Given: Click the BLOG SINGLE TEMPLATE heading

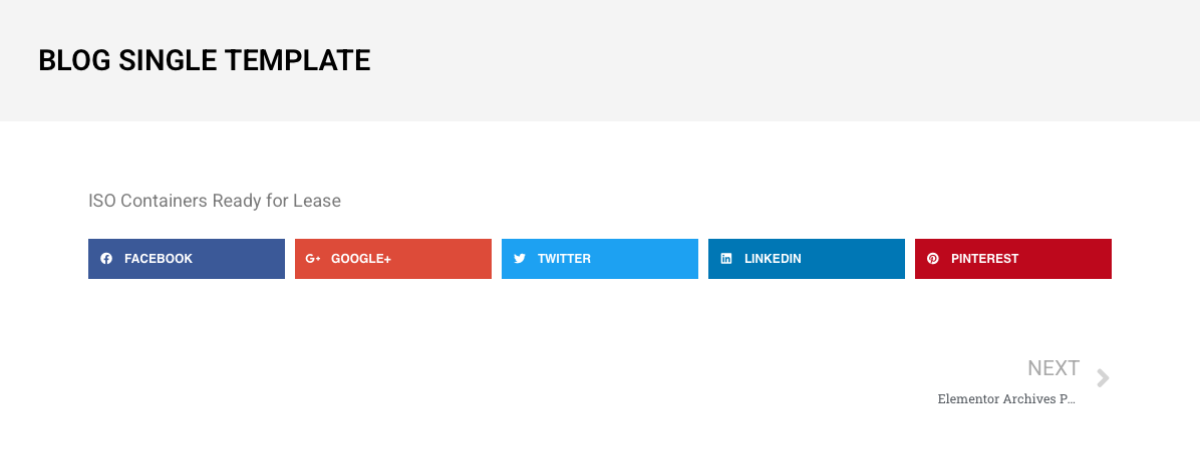Looking at the screenshot, I should [x=204, y=61].
